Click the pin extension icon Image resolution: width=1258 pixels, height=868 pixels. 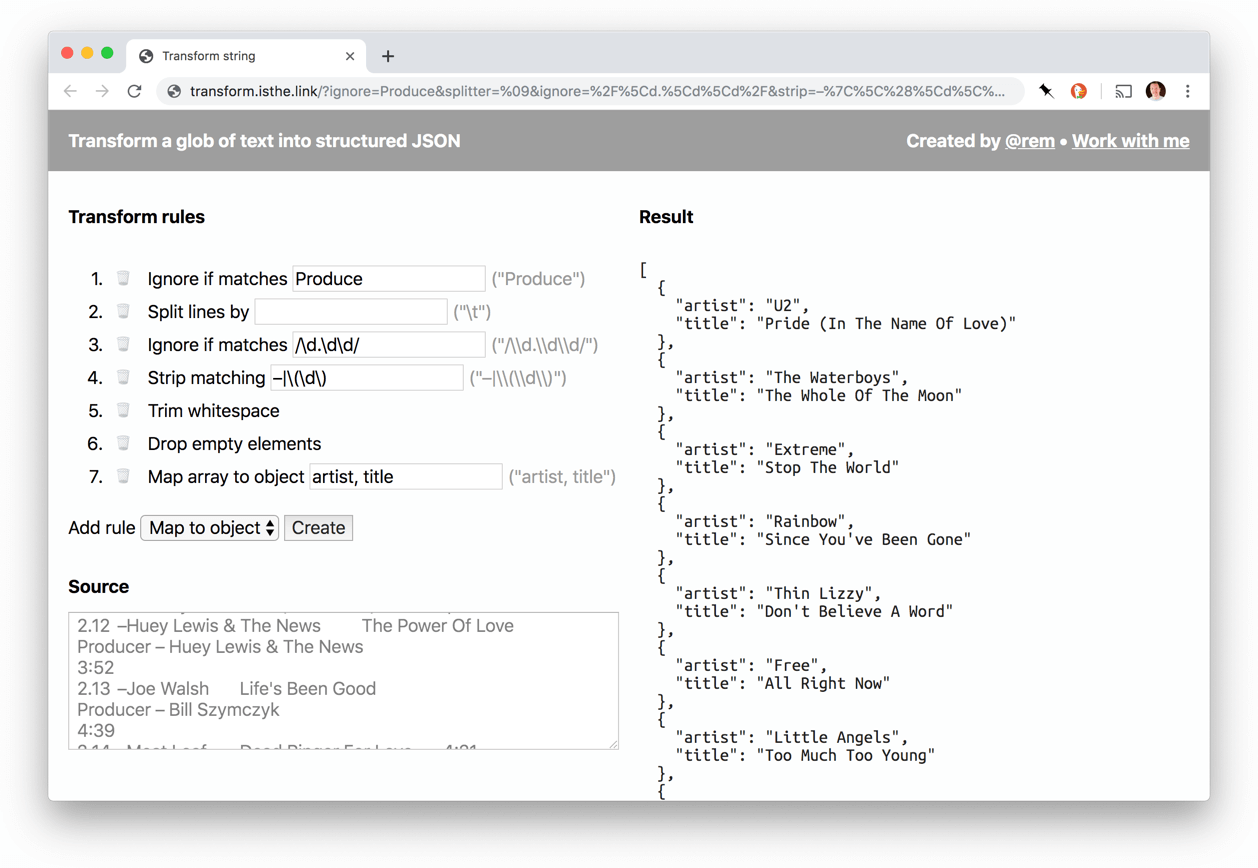(x=1046, y=91)
